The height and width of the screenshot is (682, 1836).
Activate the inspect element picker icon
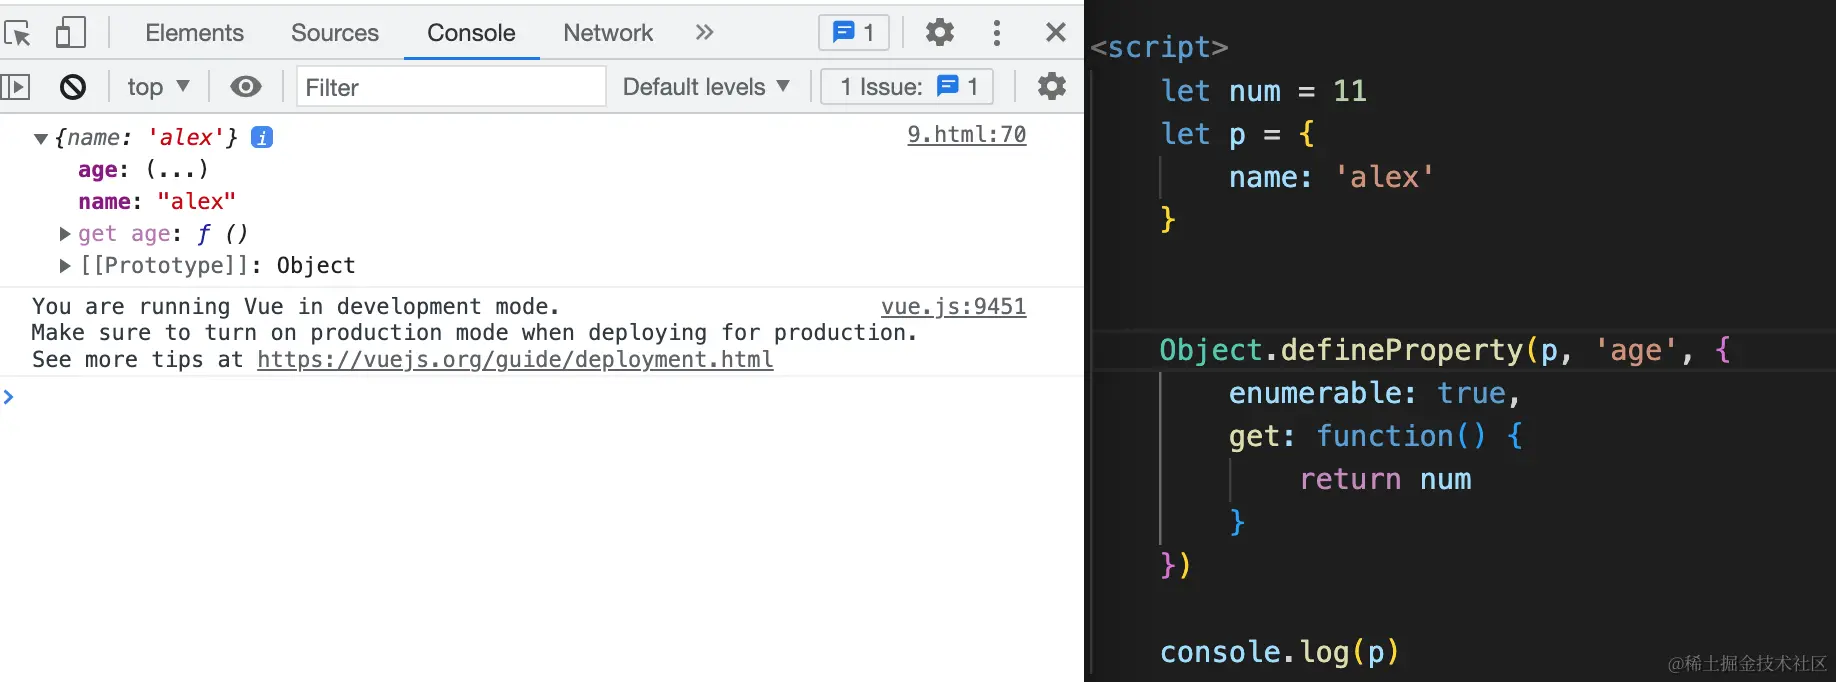pos(18,33)
